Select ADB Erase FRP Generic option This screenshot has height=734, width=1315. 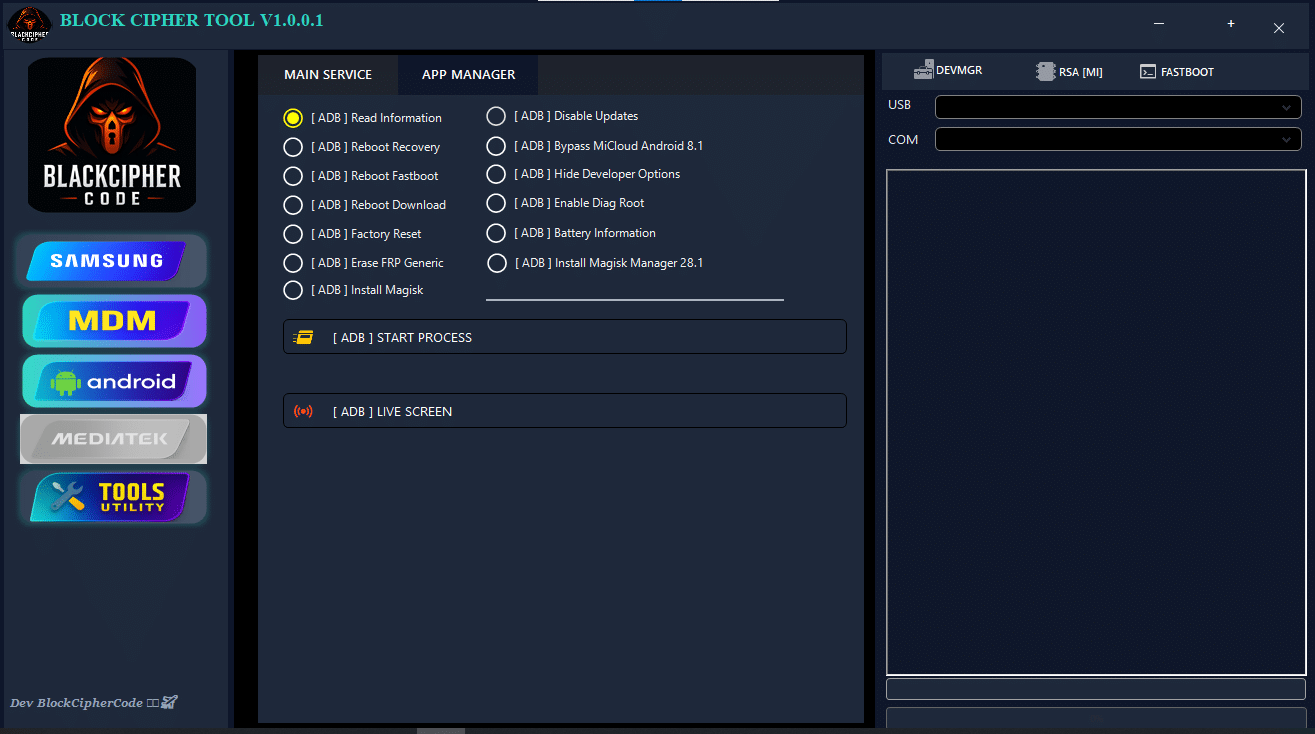293,263
